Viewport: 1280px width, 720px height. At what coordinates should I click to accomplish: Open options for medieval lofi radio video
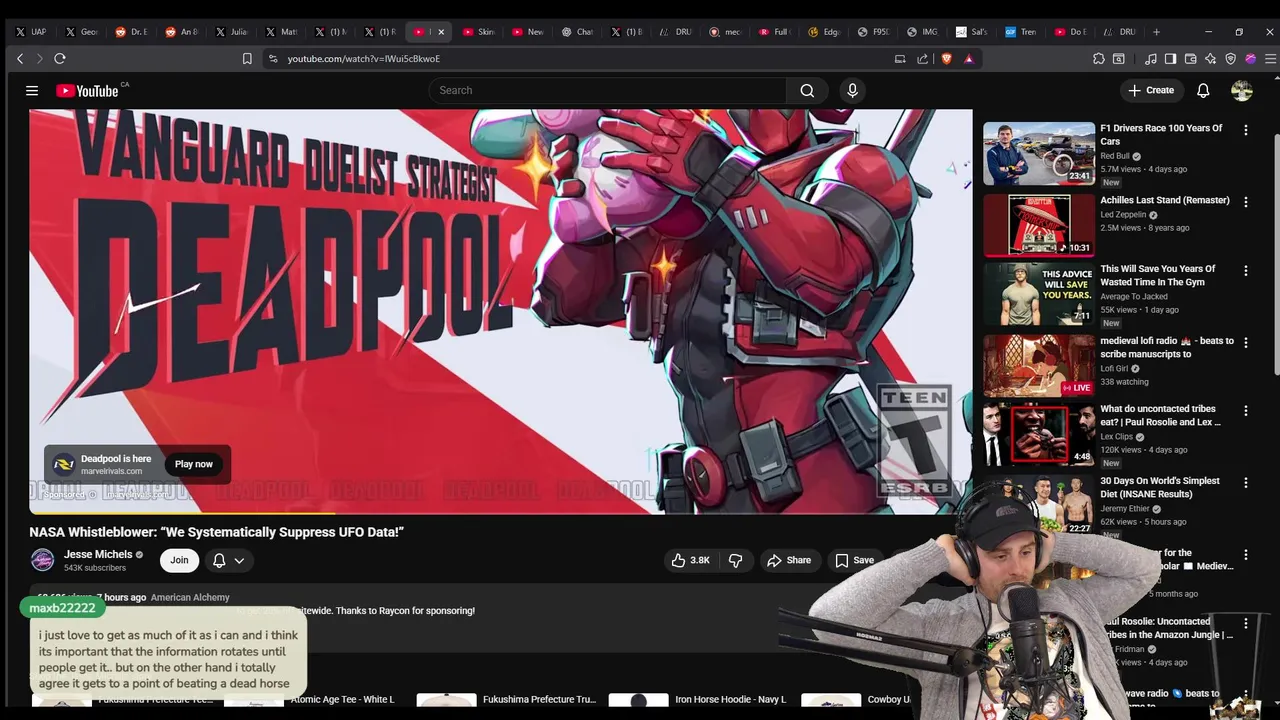[1245, 342]
